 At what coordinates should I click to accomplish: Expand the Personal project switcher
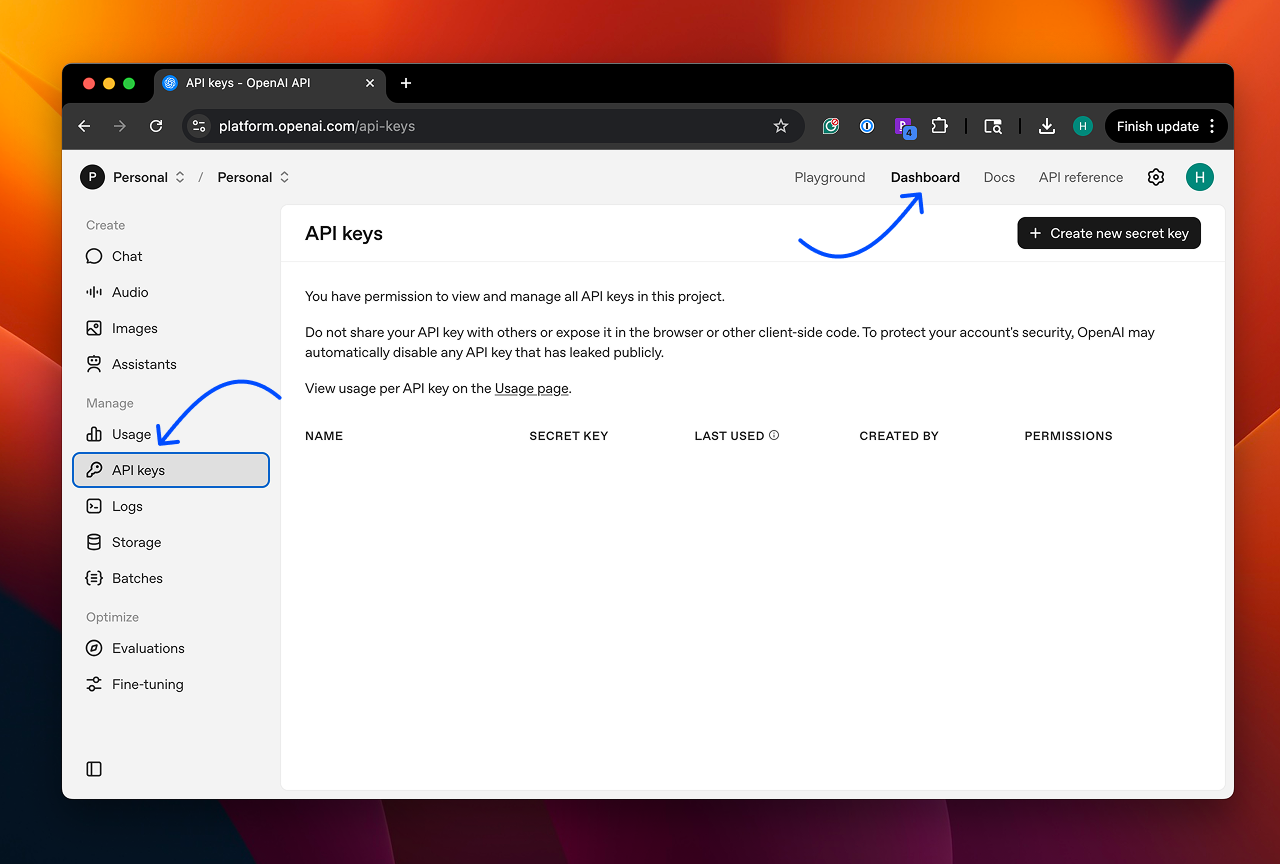254,177
